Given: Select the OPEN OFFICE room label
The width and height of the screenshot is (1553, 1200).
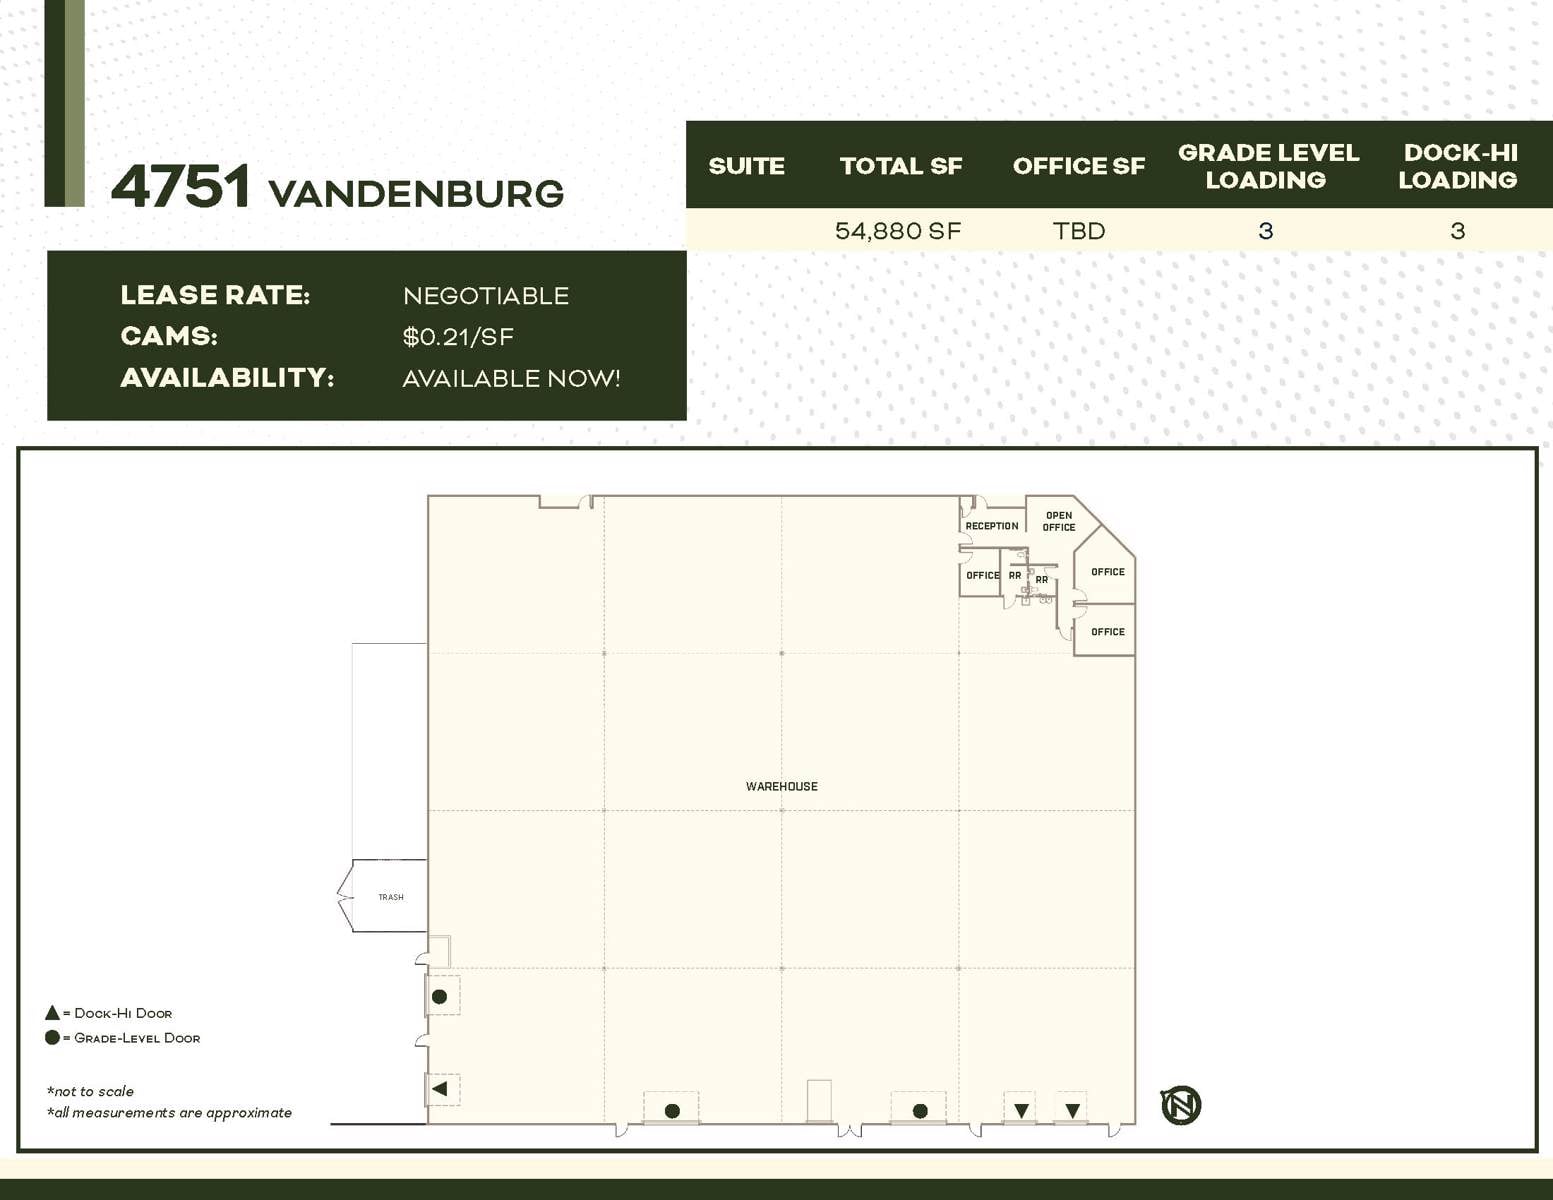Looking at the screenshot, I should [x=1057, y=520].
